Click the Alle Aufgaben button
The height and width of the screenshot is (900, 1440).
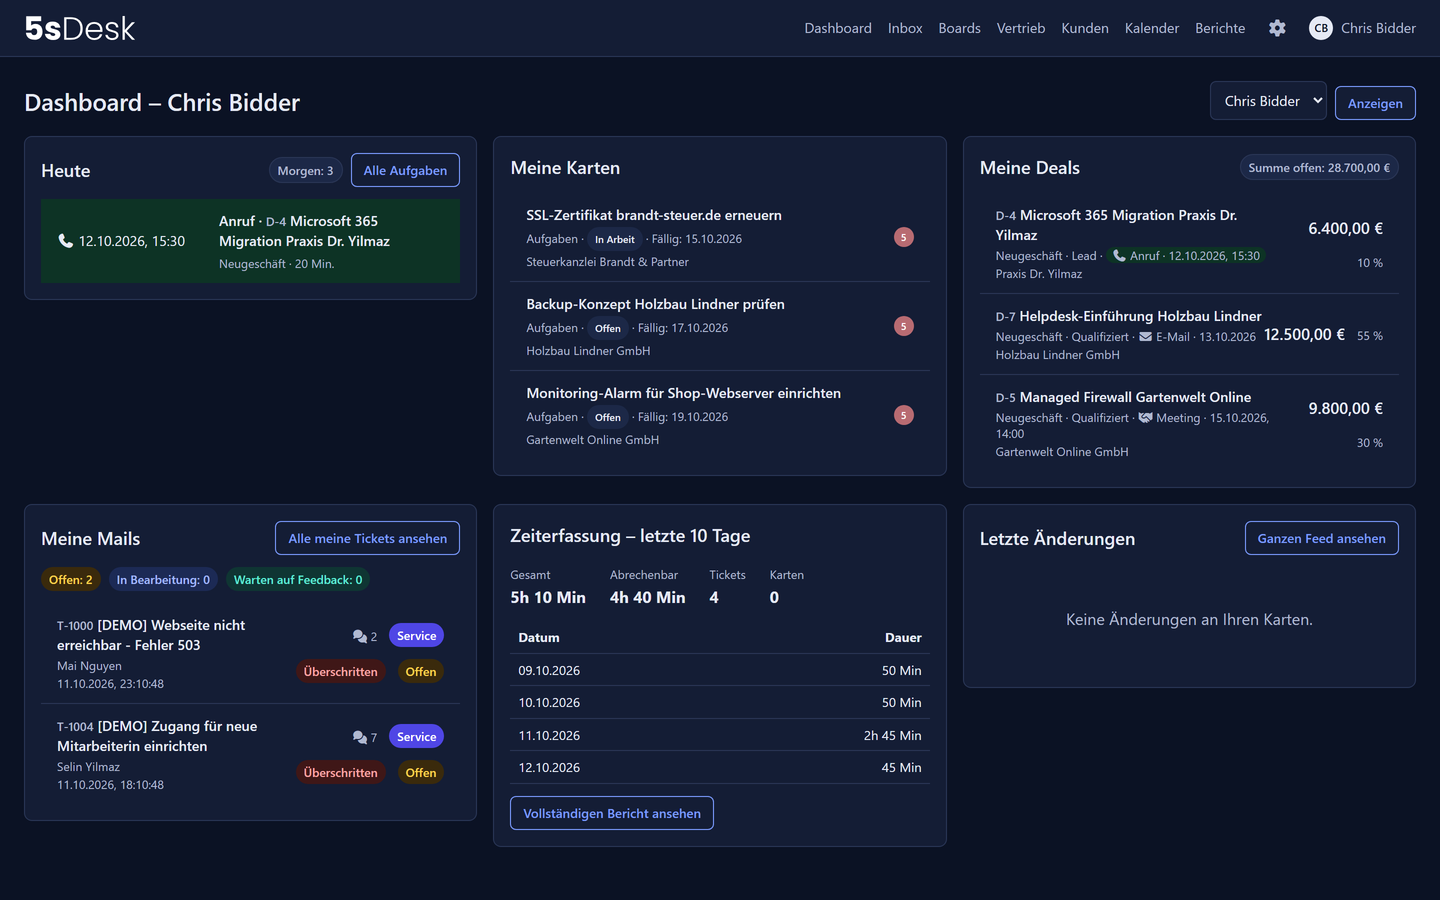point(405,170)
